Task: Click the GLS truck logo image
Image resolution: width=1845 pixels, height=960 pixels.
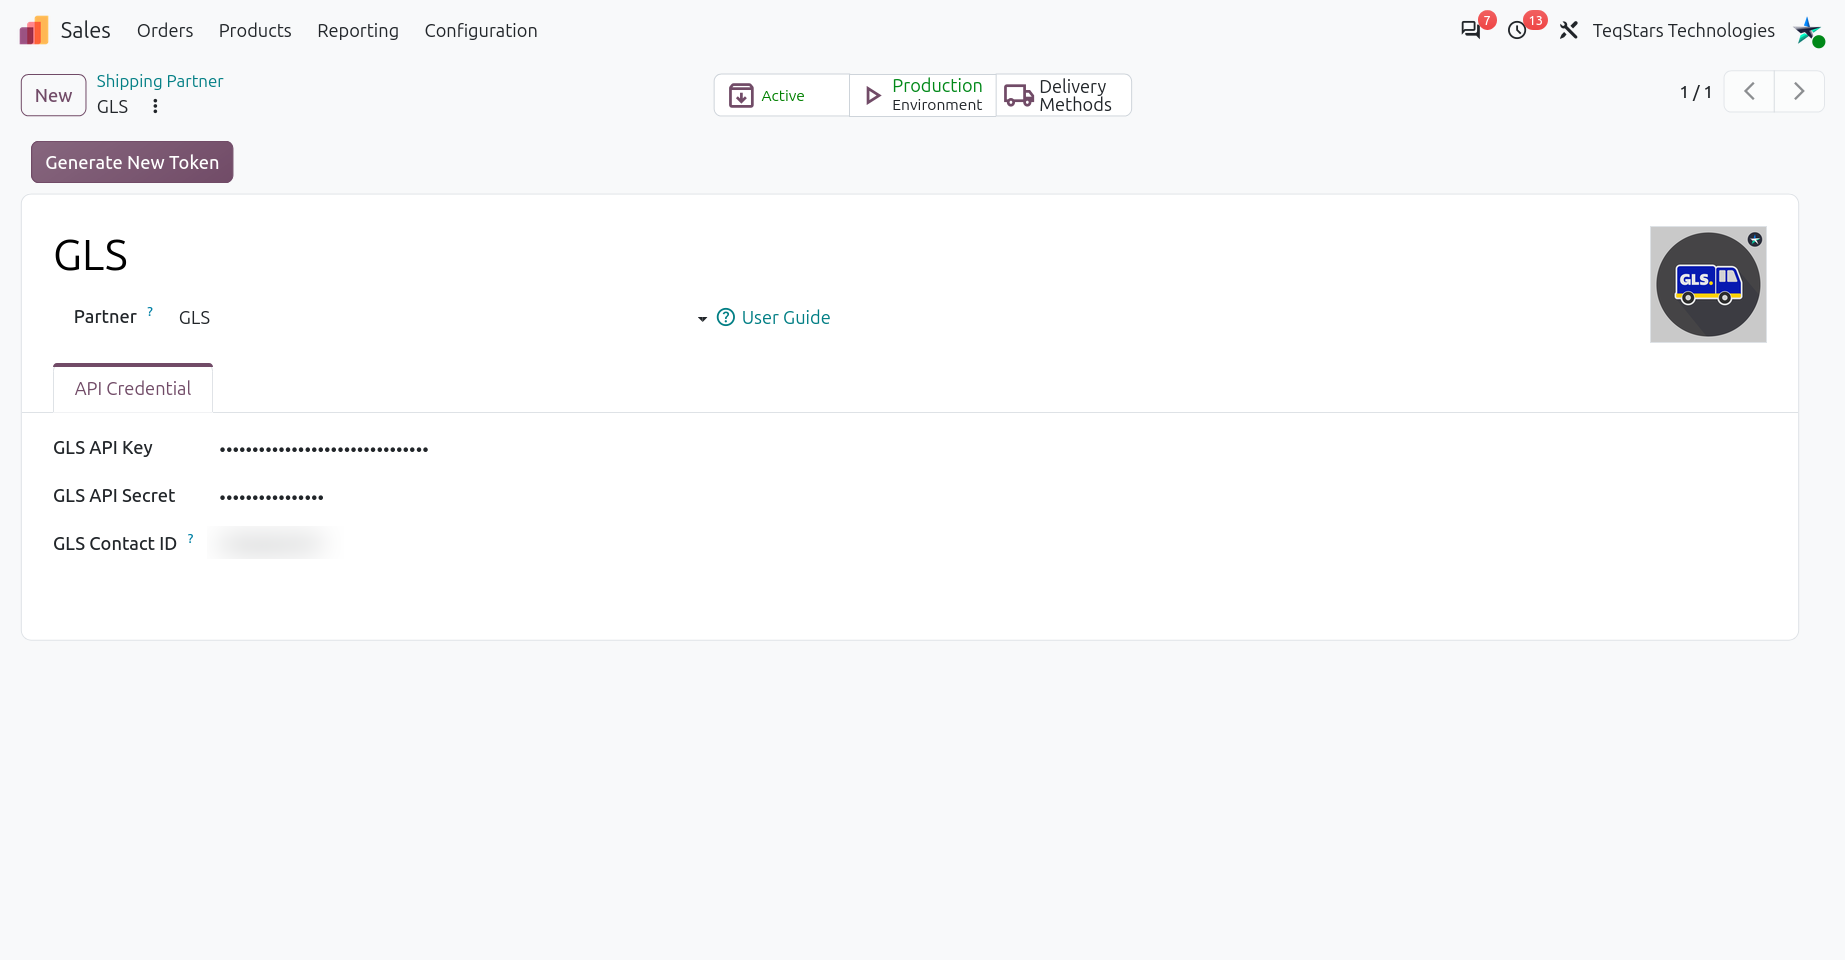Action: (1708, 284)
